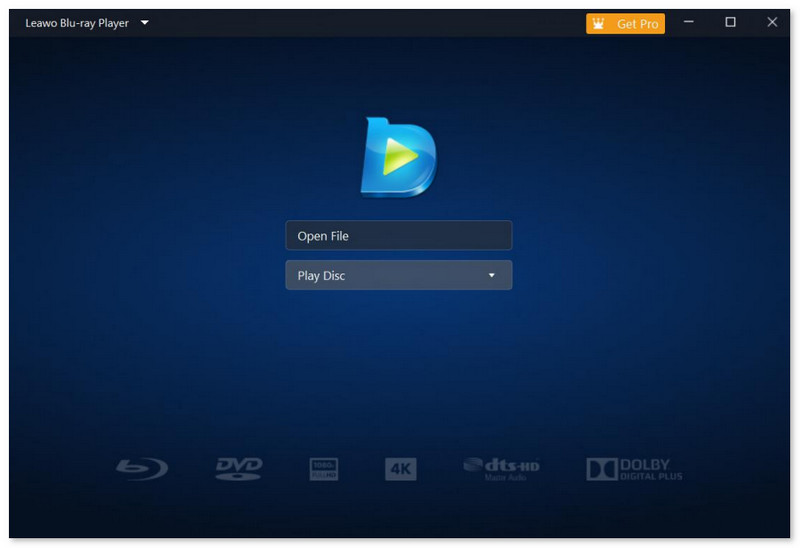Screen dimensions: 800x548
Task: Click the 1080p Full HD badge
Action: 324,469
